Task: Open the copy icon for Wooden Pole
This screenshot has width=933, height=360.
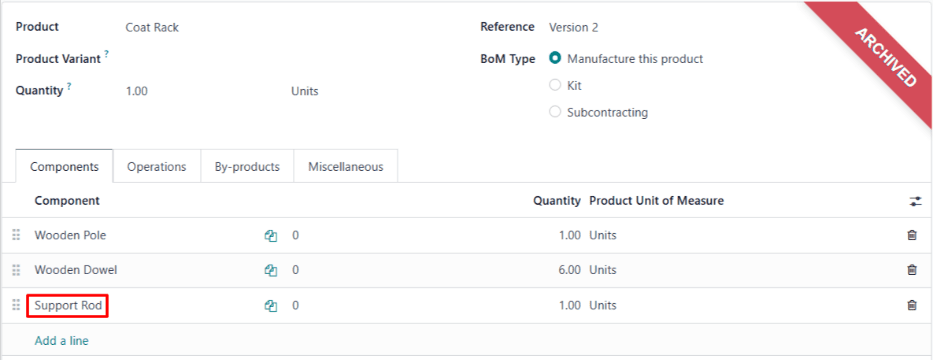Action: coord(271,236)
